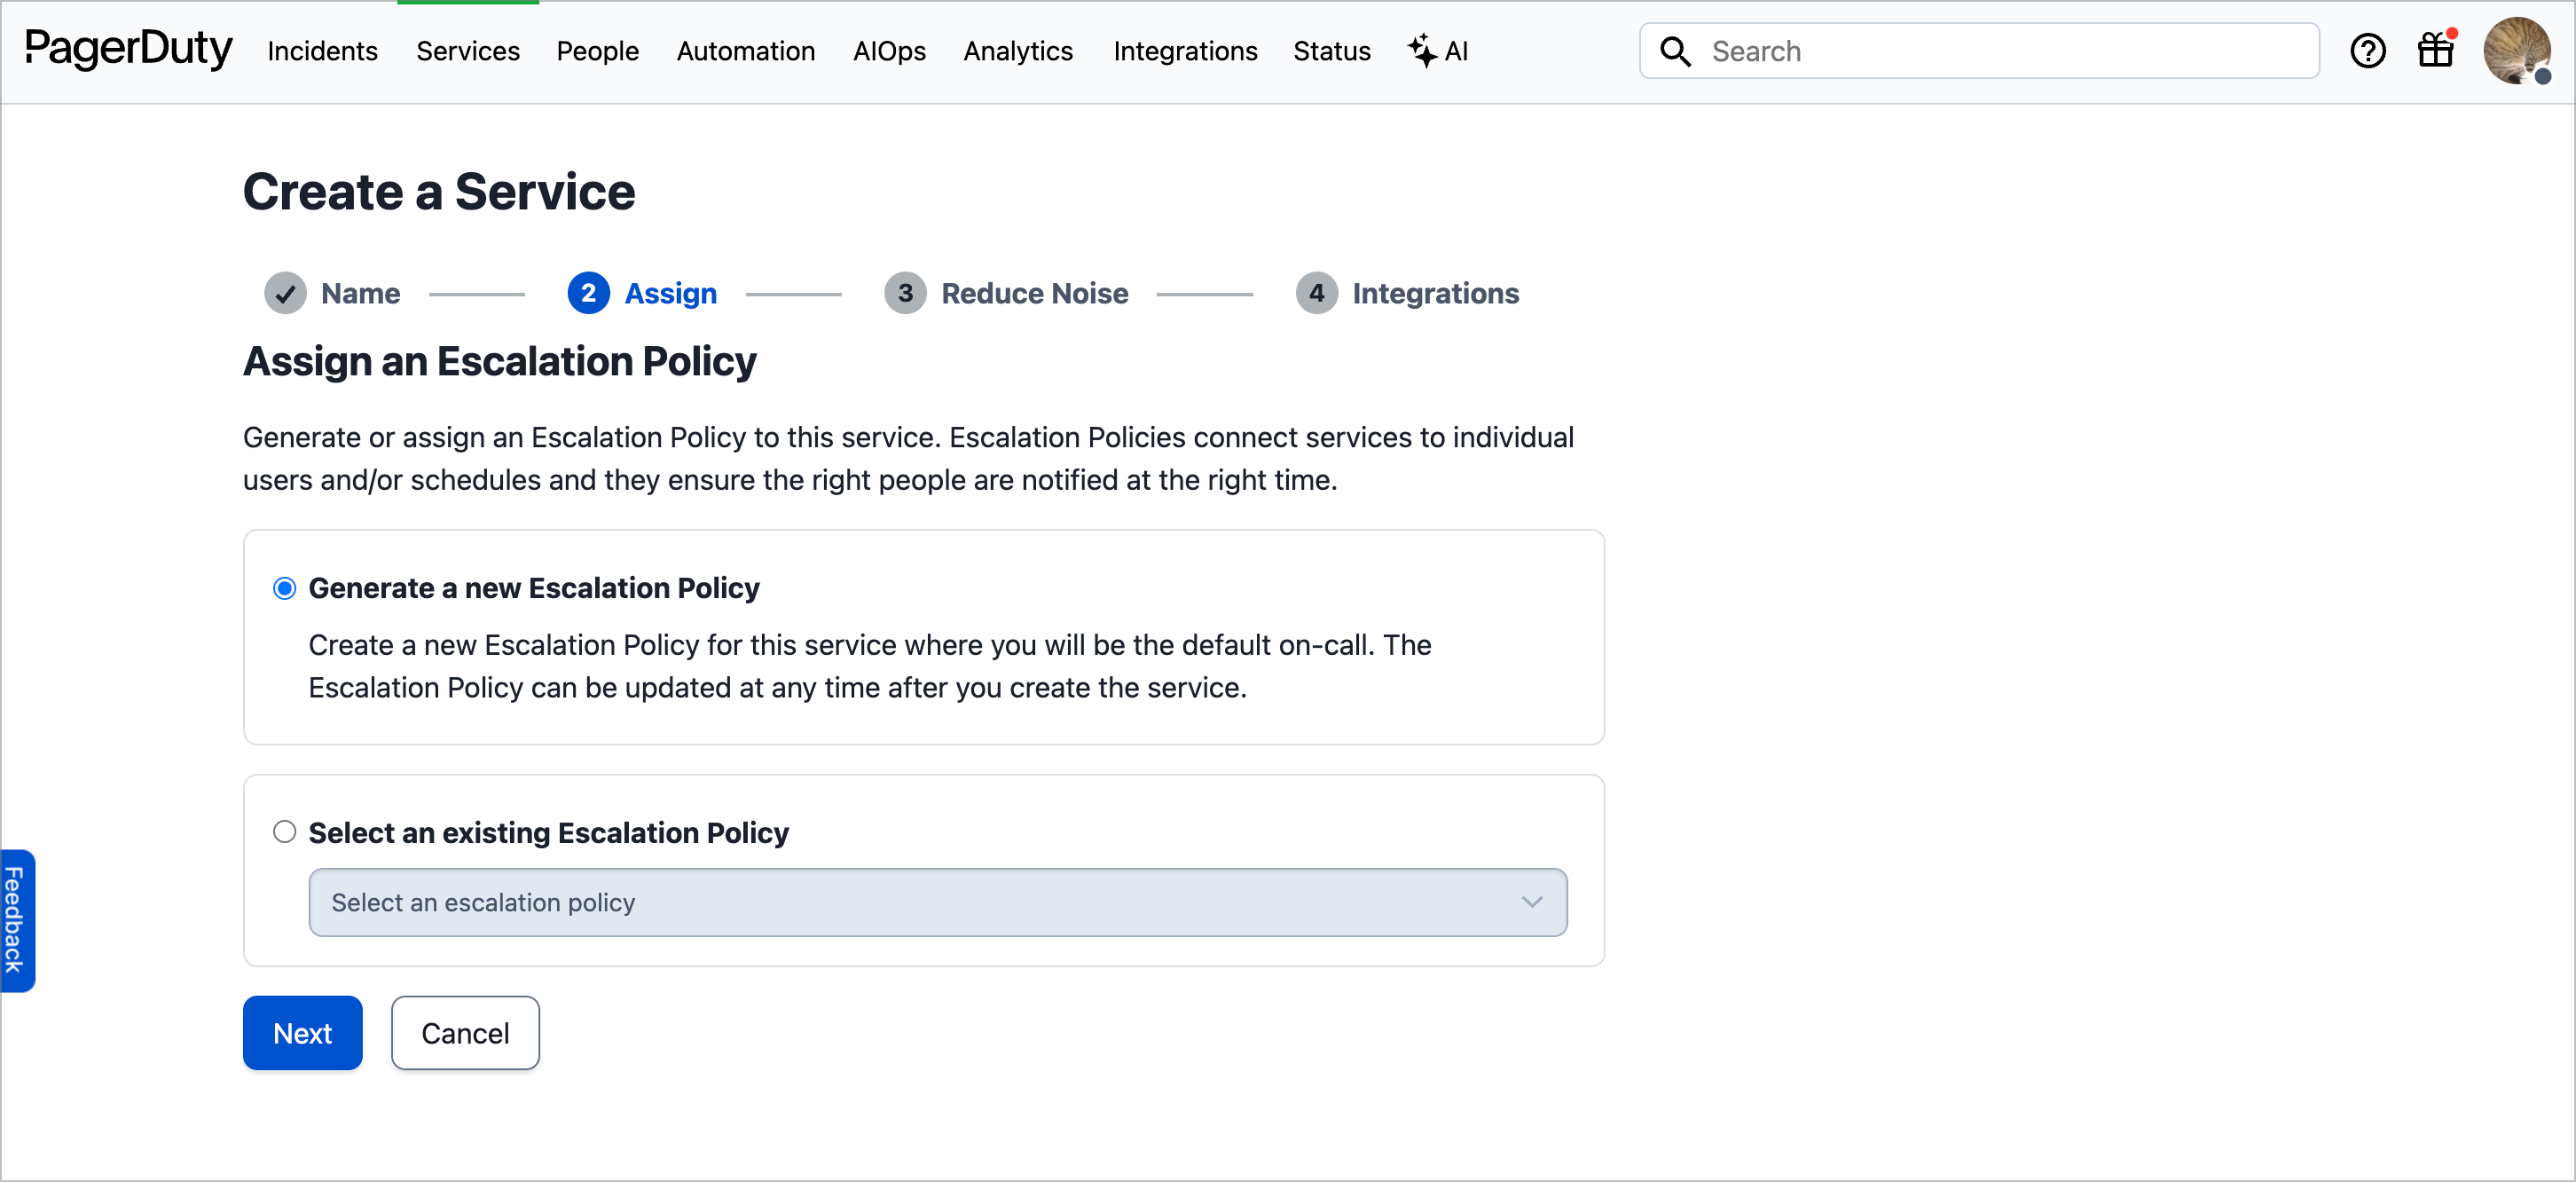Select existing Escalation Policy radio button
Image resolution: width=2576 pixels, height=1182 pixels.
[x=285, y=832]
